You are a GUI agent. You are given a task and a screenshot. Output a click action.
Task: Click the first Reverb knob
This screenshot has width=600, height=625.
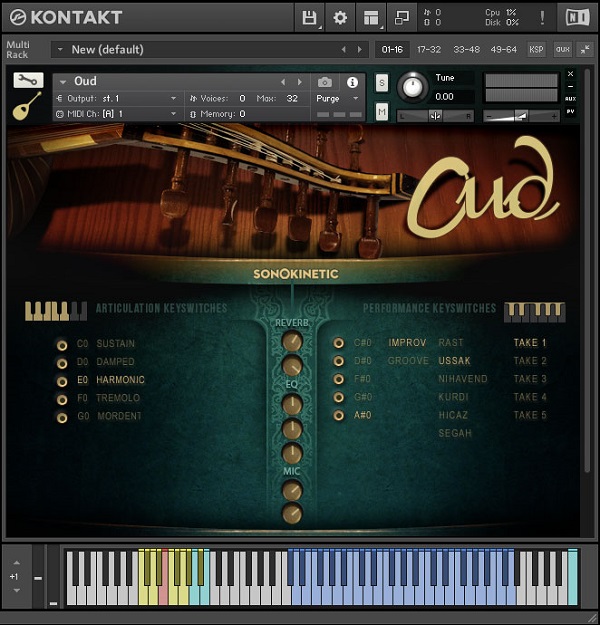[x=292, y=341]
